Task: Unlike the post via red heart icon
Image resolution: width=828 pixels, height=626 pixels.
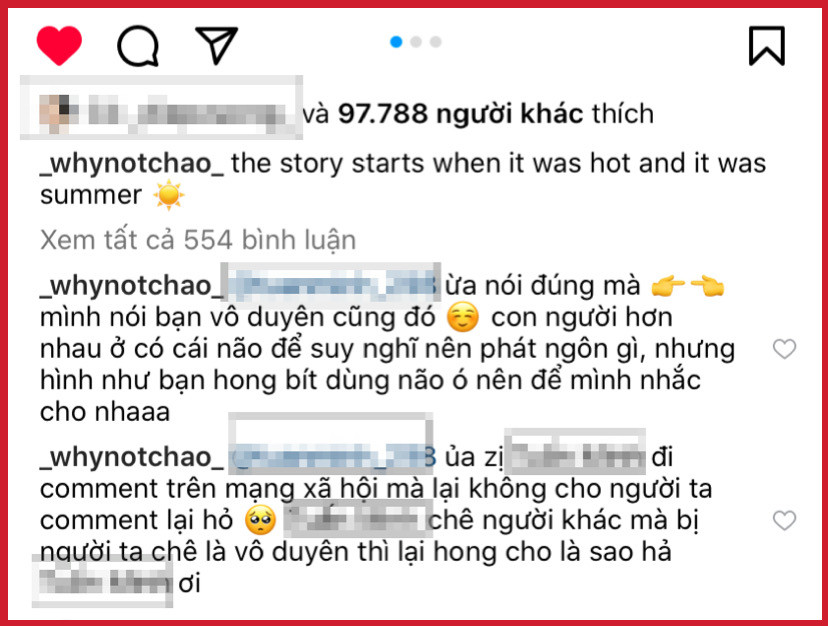Action: coord(59,45)
